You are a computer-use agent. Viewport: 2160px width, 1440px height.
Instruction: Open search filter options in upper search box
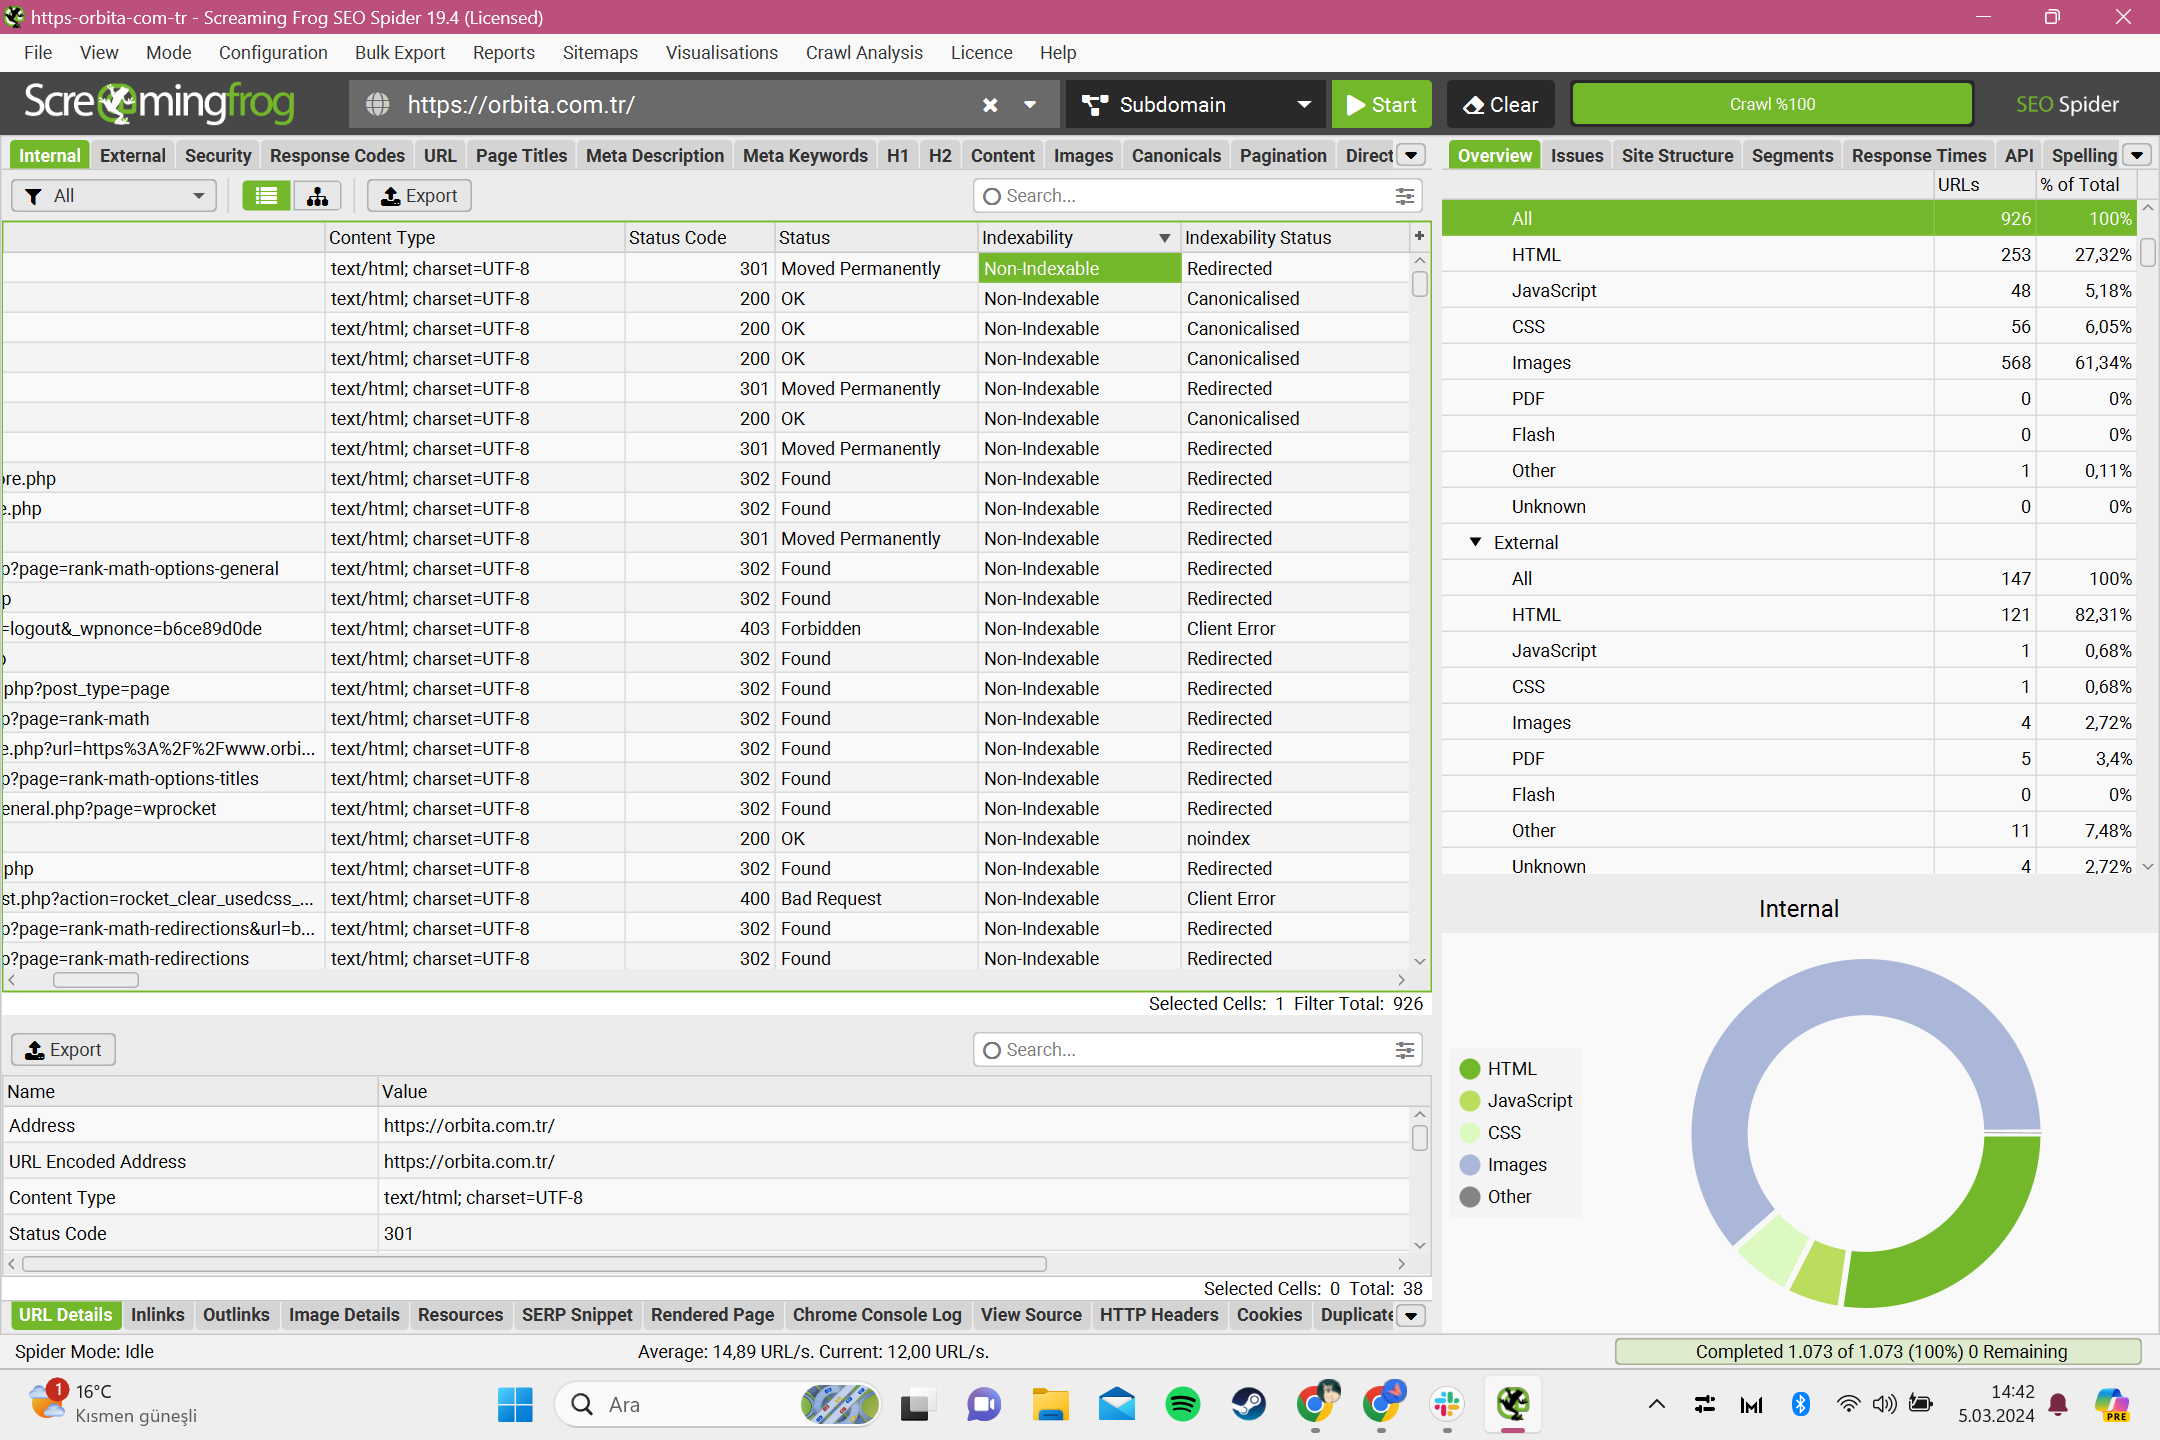[1405, 196]
